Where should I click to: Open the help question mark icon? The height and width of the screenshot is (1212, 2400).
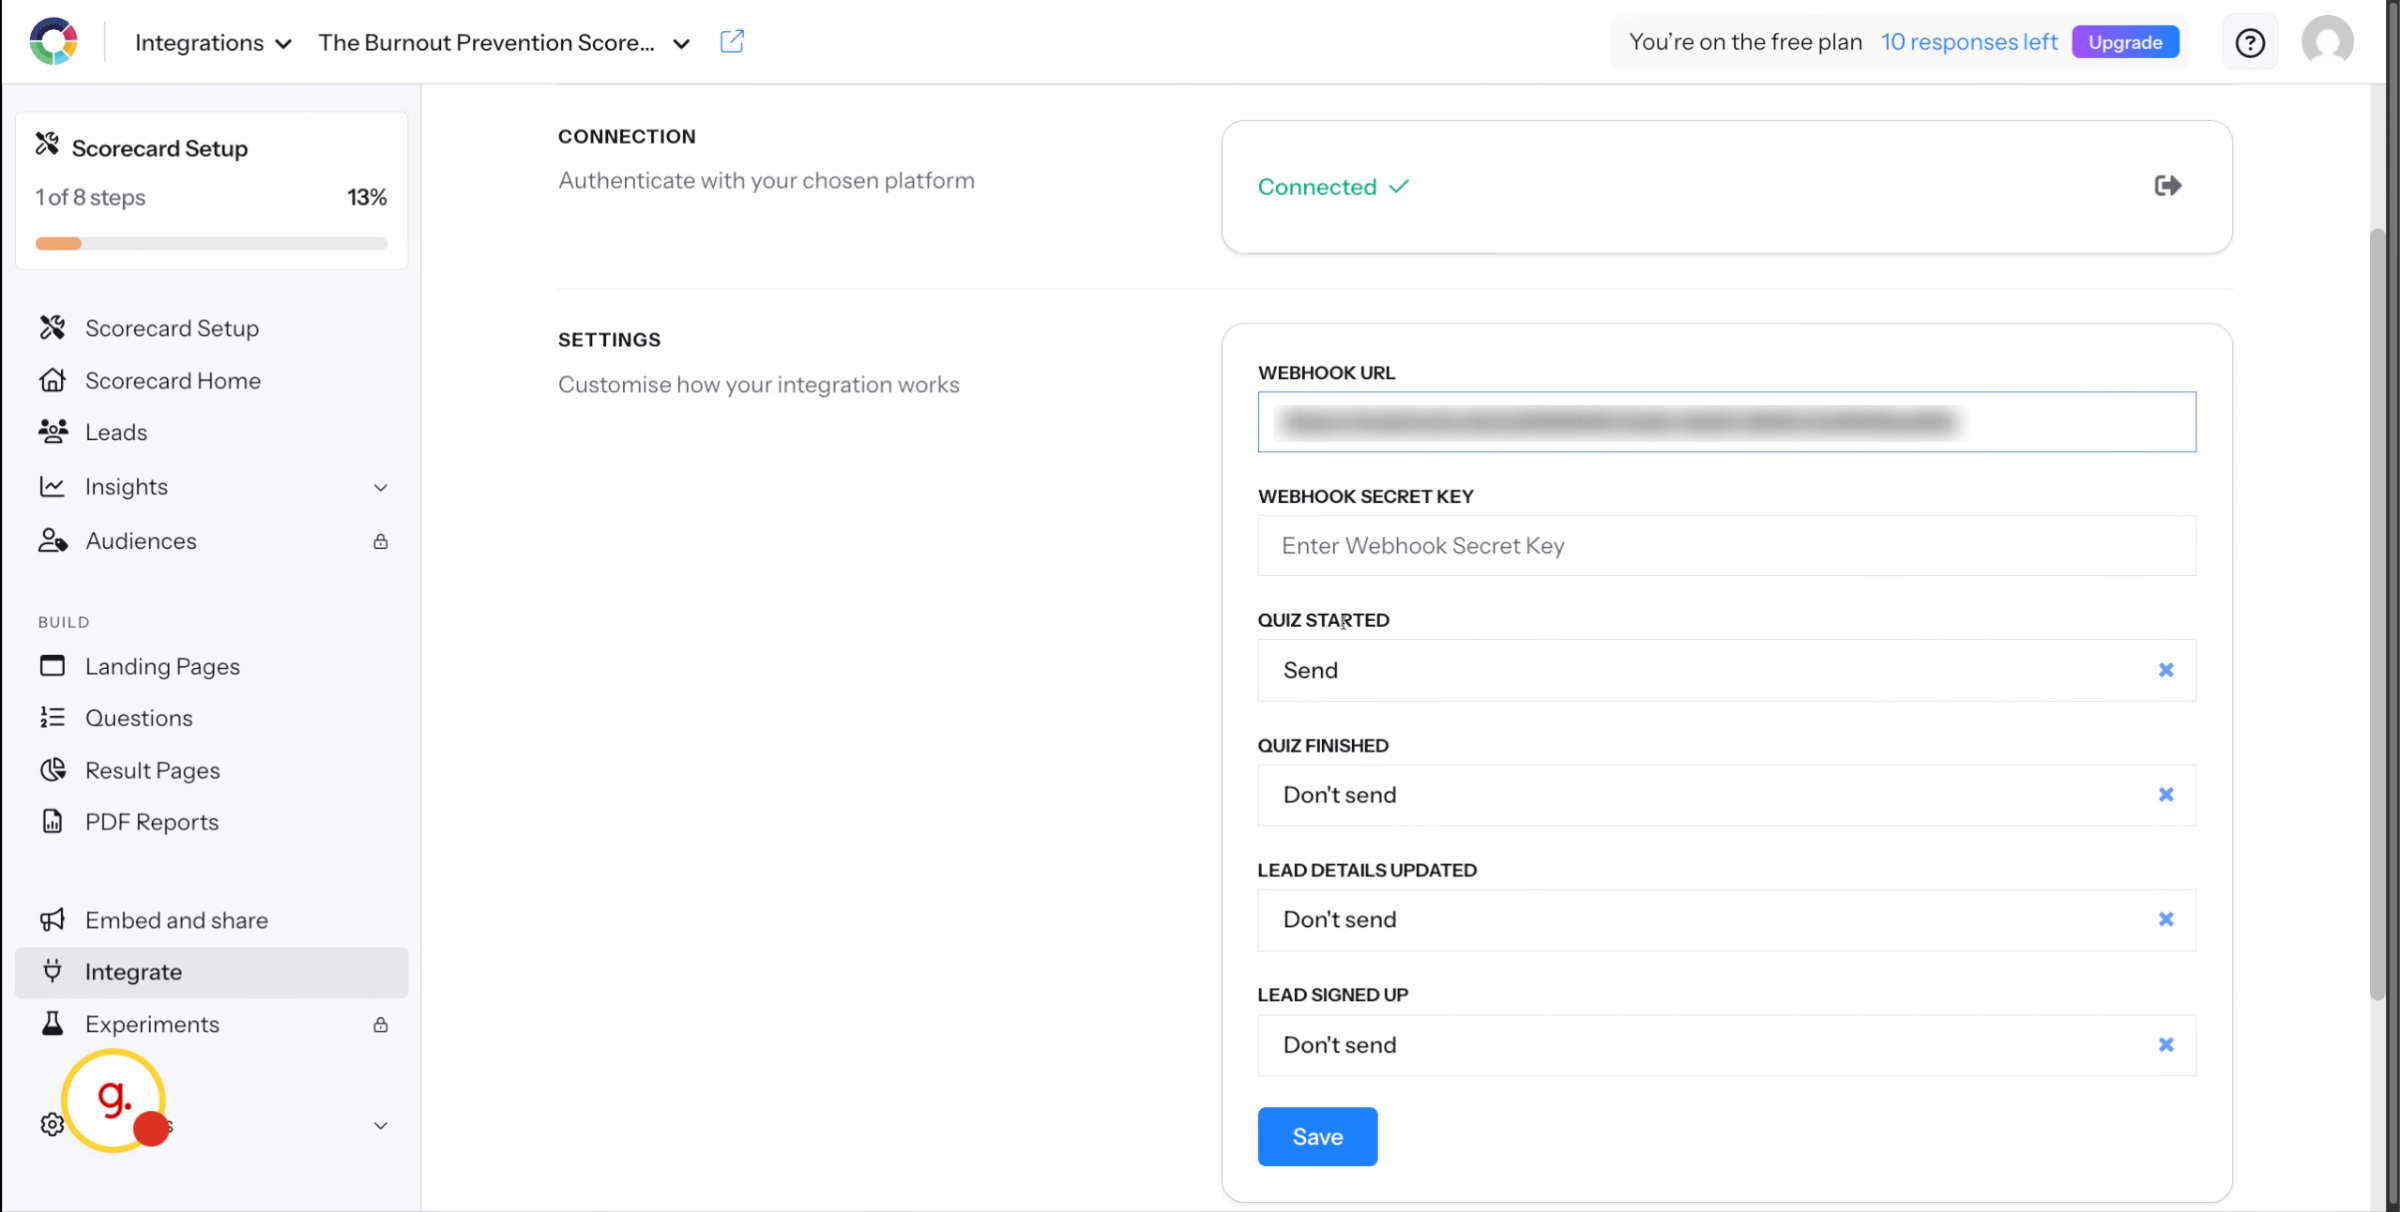click(2250, 43)
